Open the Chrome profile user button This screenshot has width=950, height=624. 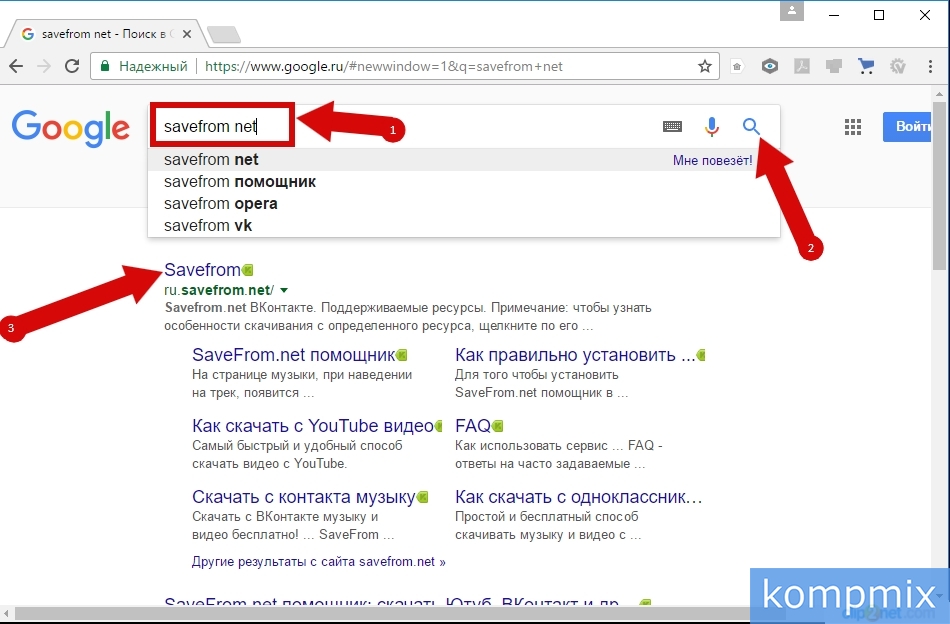tap(793, 14)
